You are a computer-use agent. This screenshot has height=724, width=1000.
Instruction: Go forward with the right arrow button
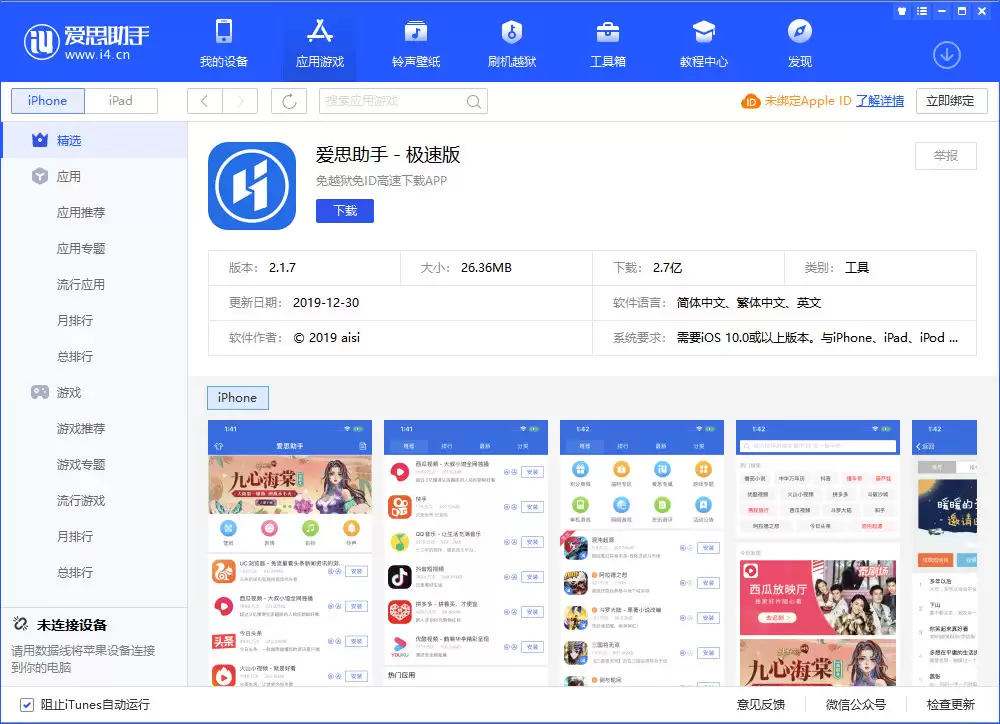tap(240, 101)
